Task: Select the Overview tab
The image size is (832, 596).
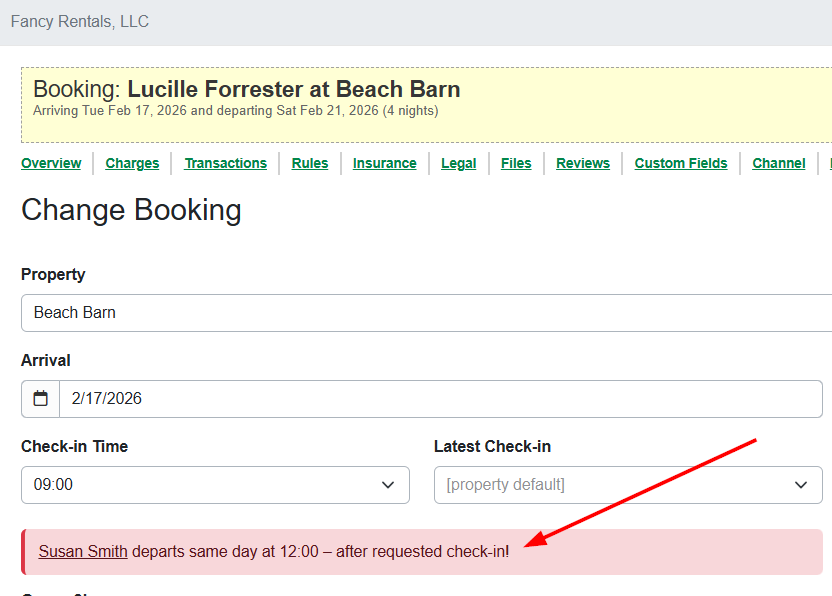Action: (x=51, y=163)
